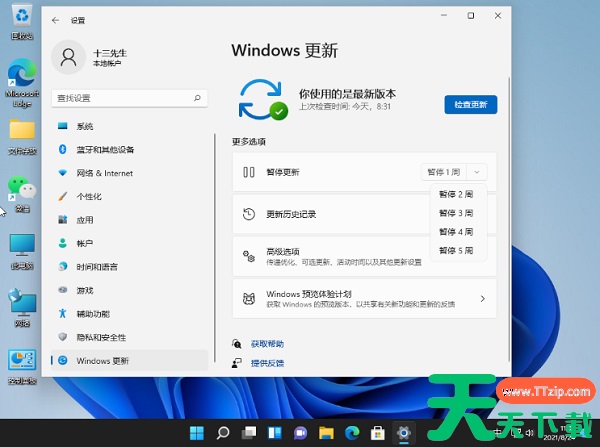Open Microsoft Store from the taskbar
This screenshot has height=447, width=600.
378,433
